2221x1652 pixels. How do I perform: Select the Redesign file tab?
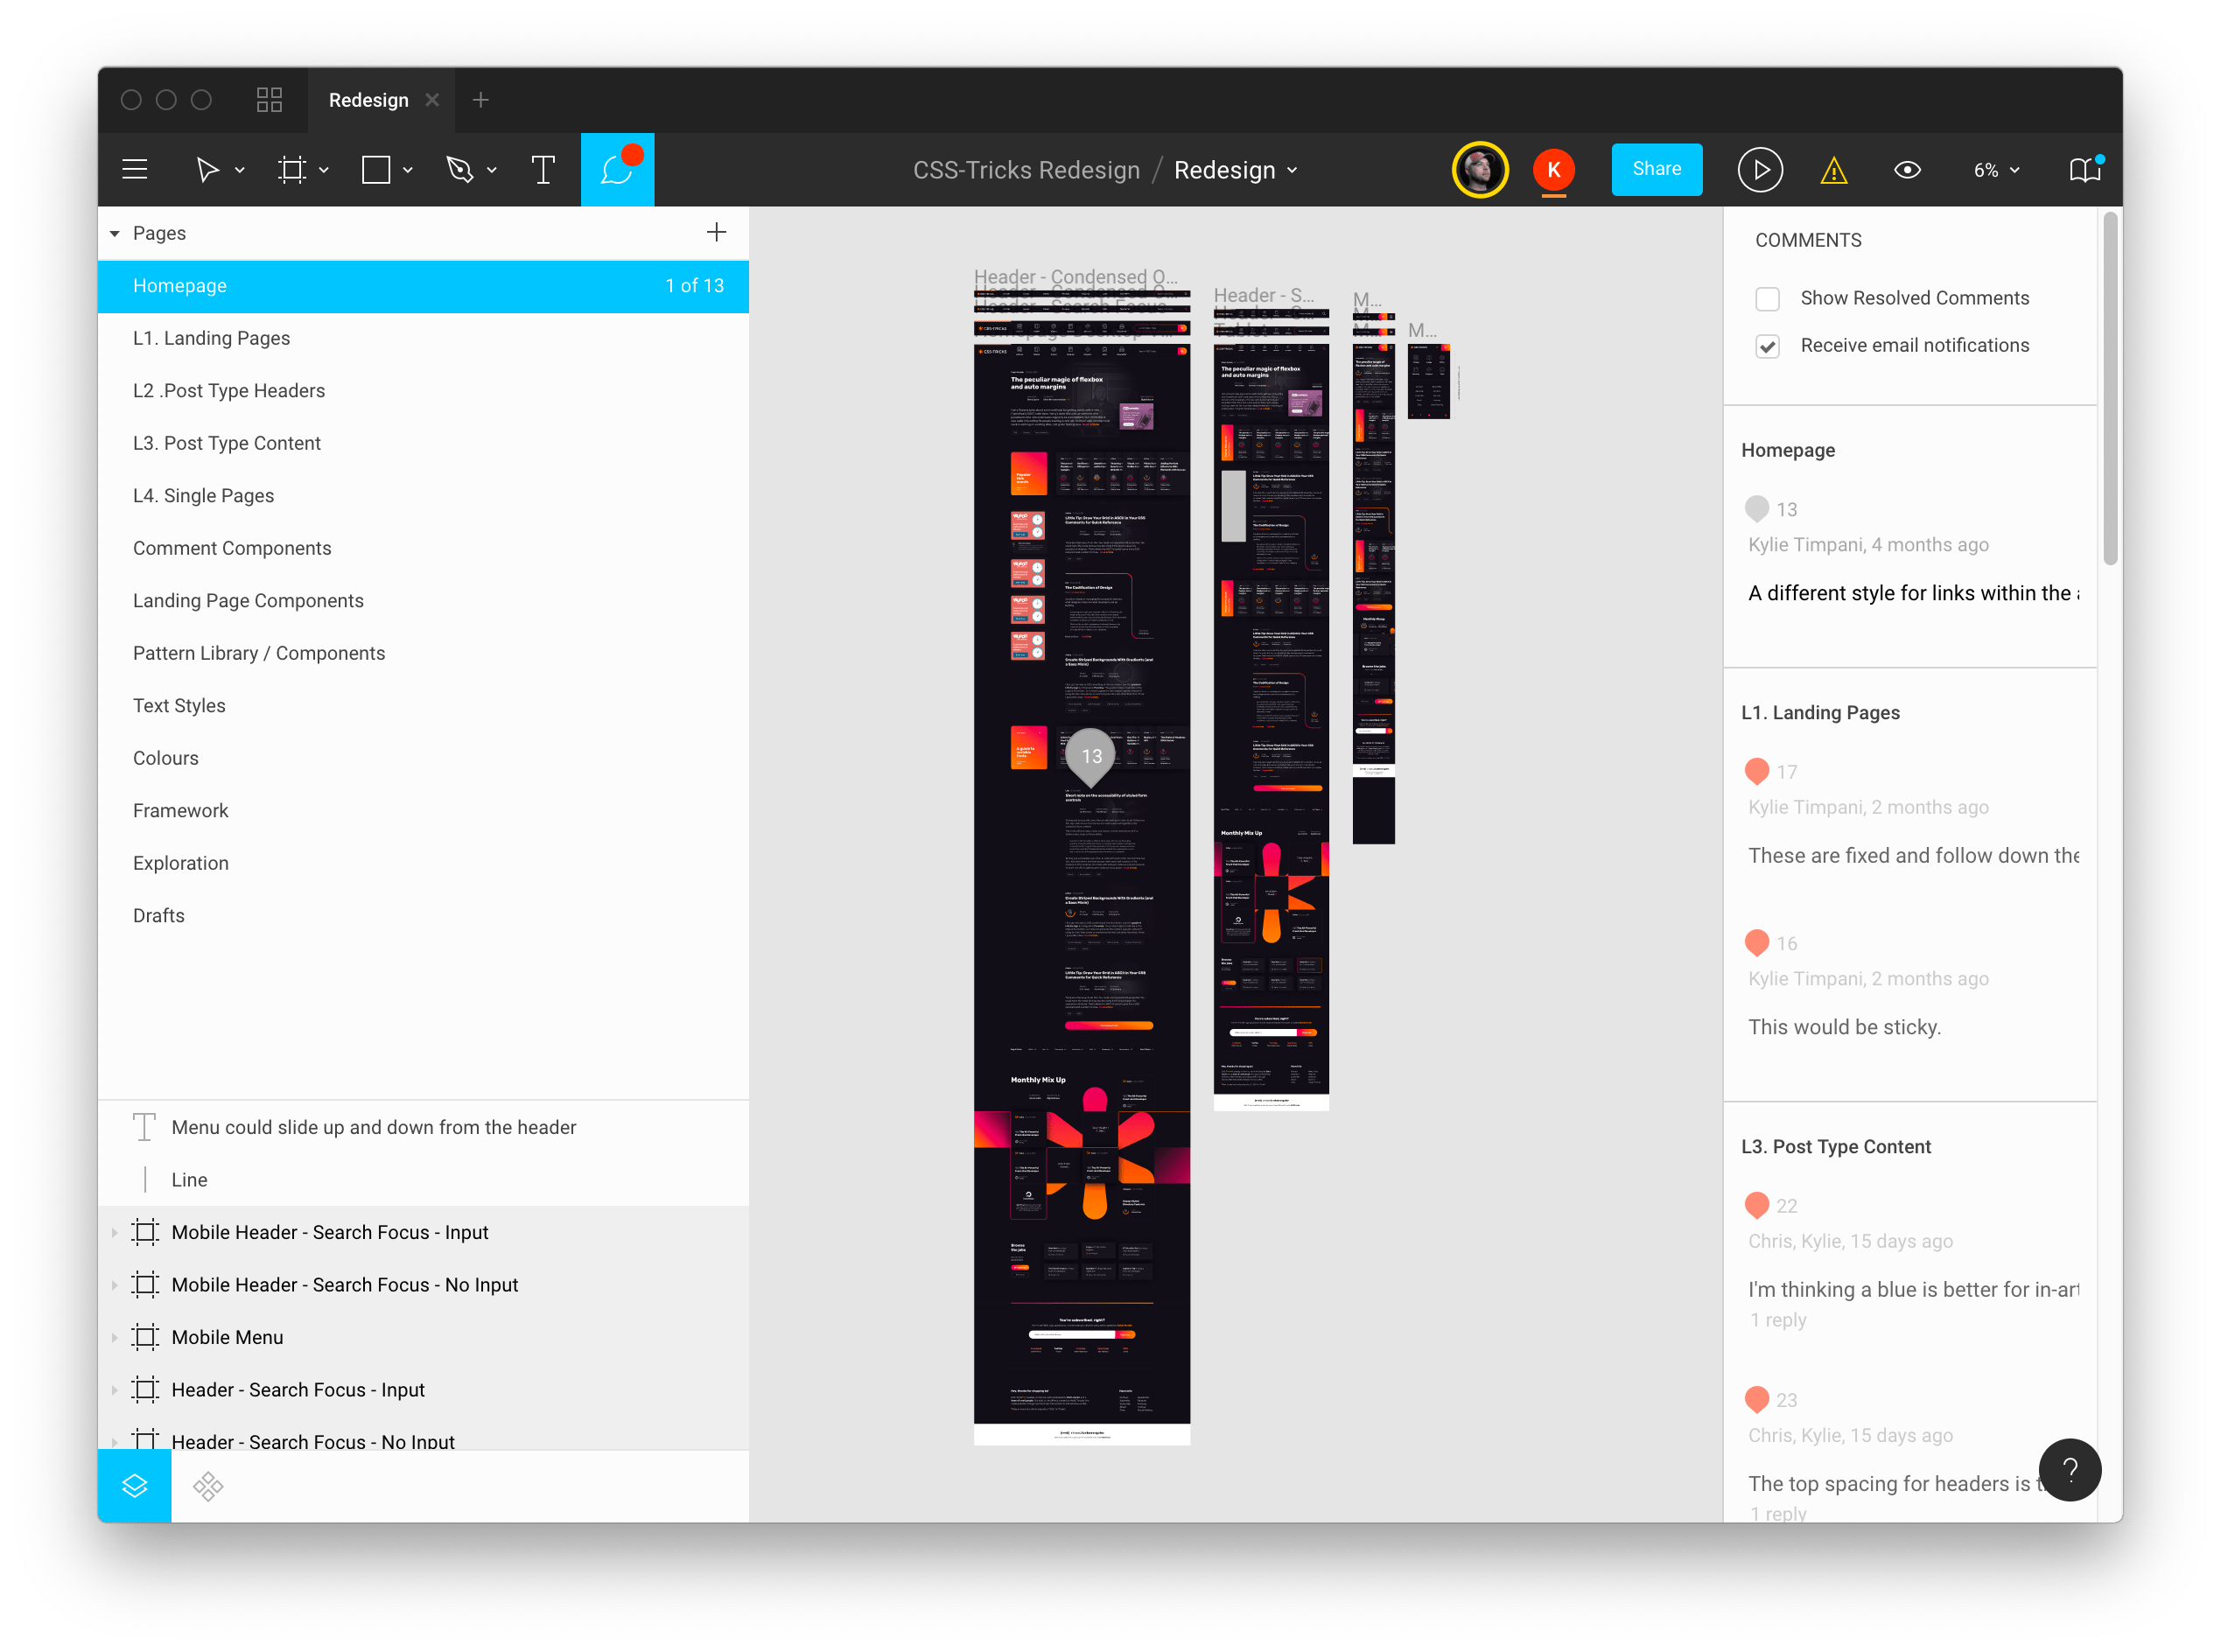click(368, 99)
